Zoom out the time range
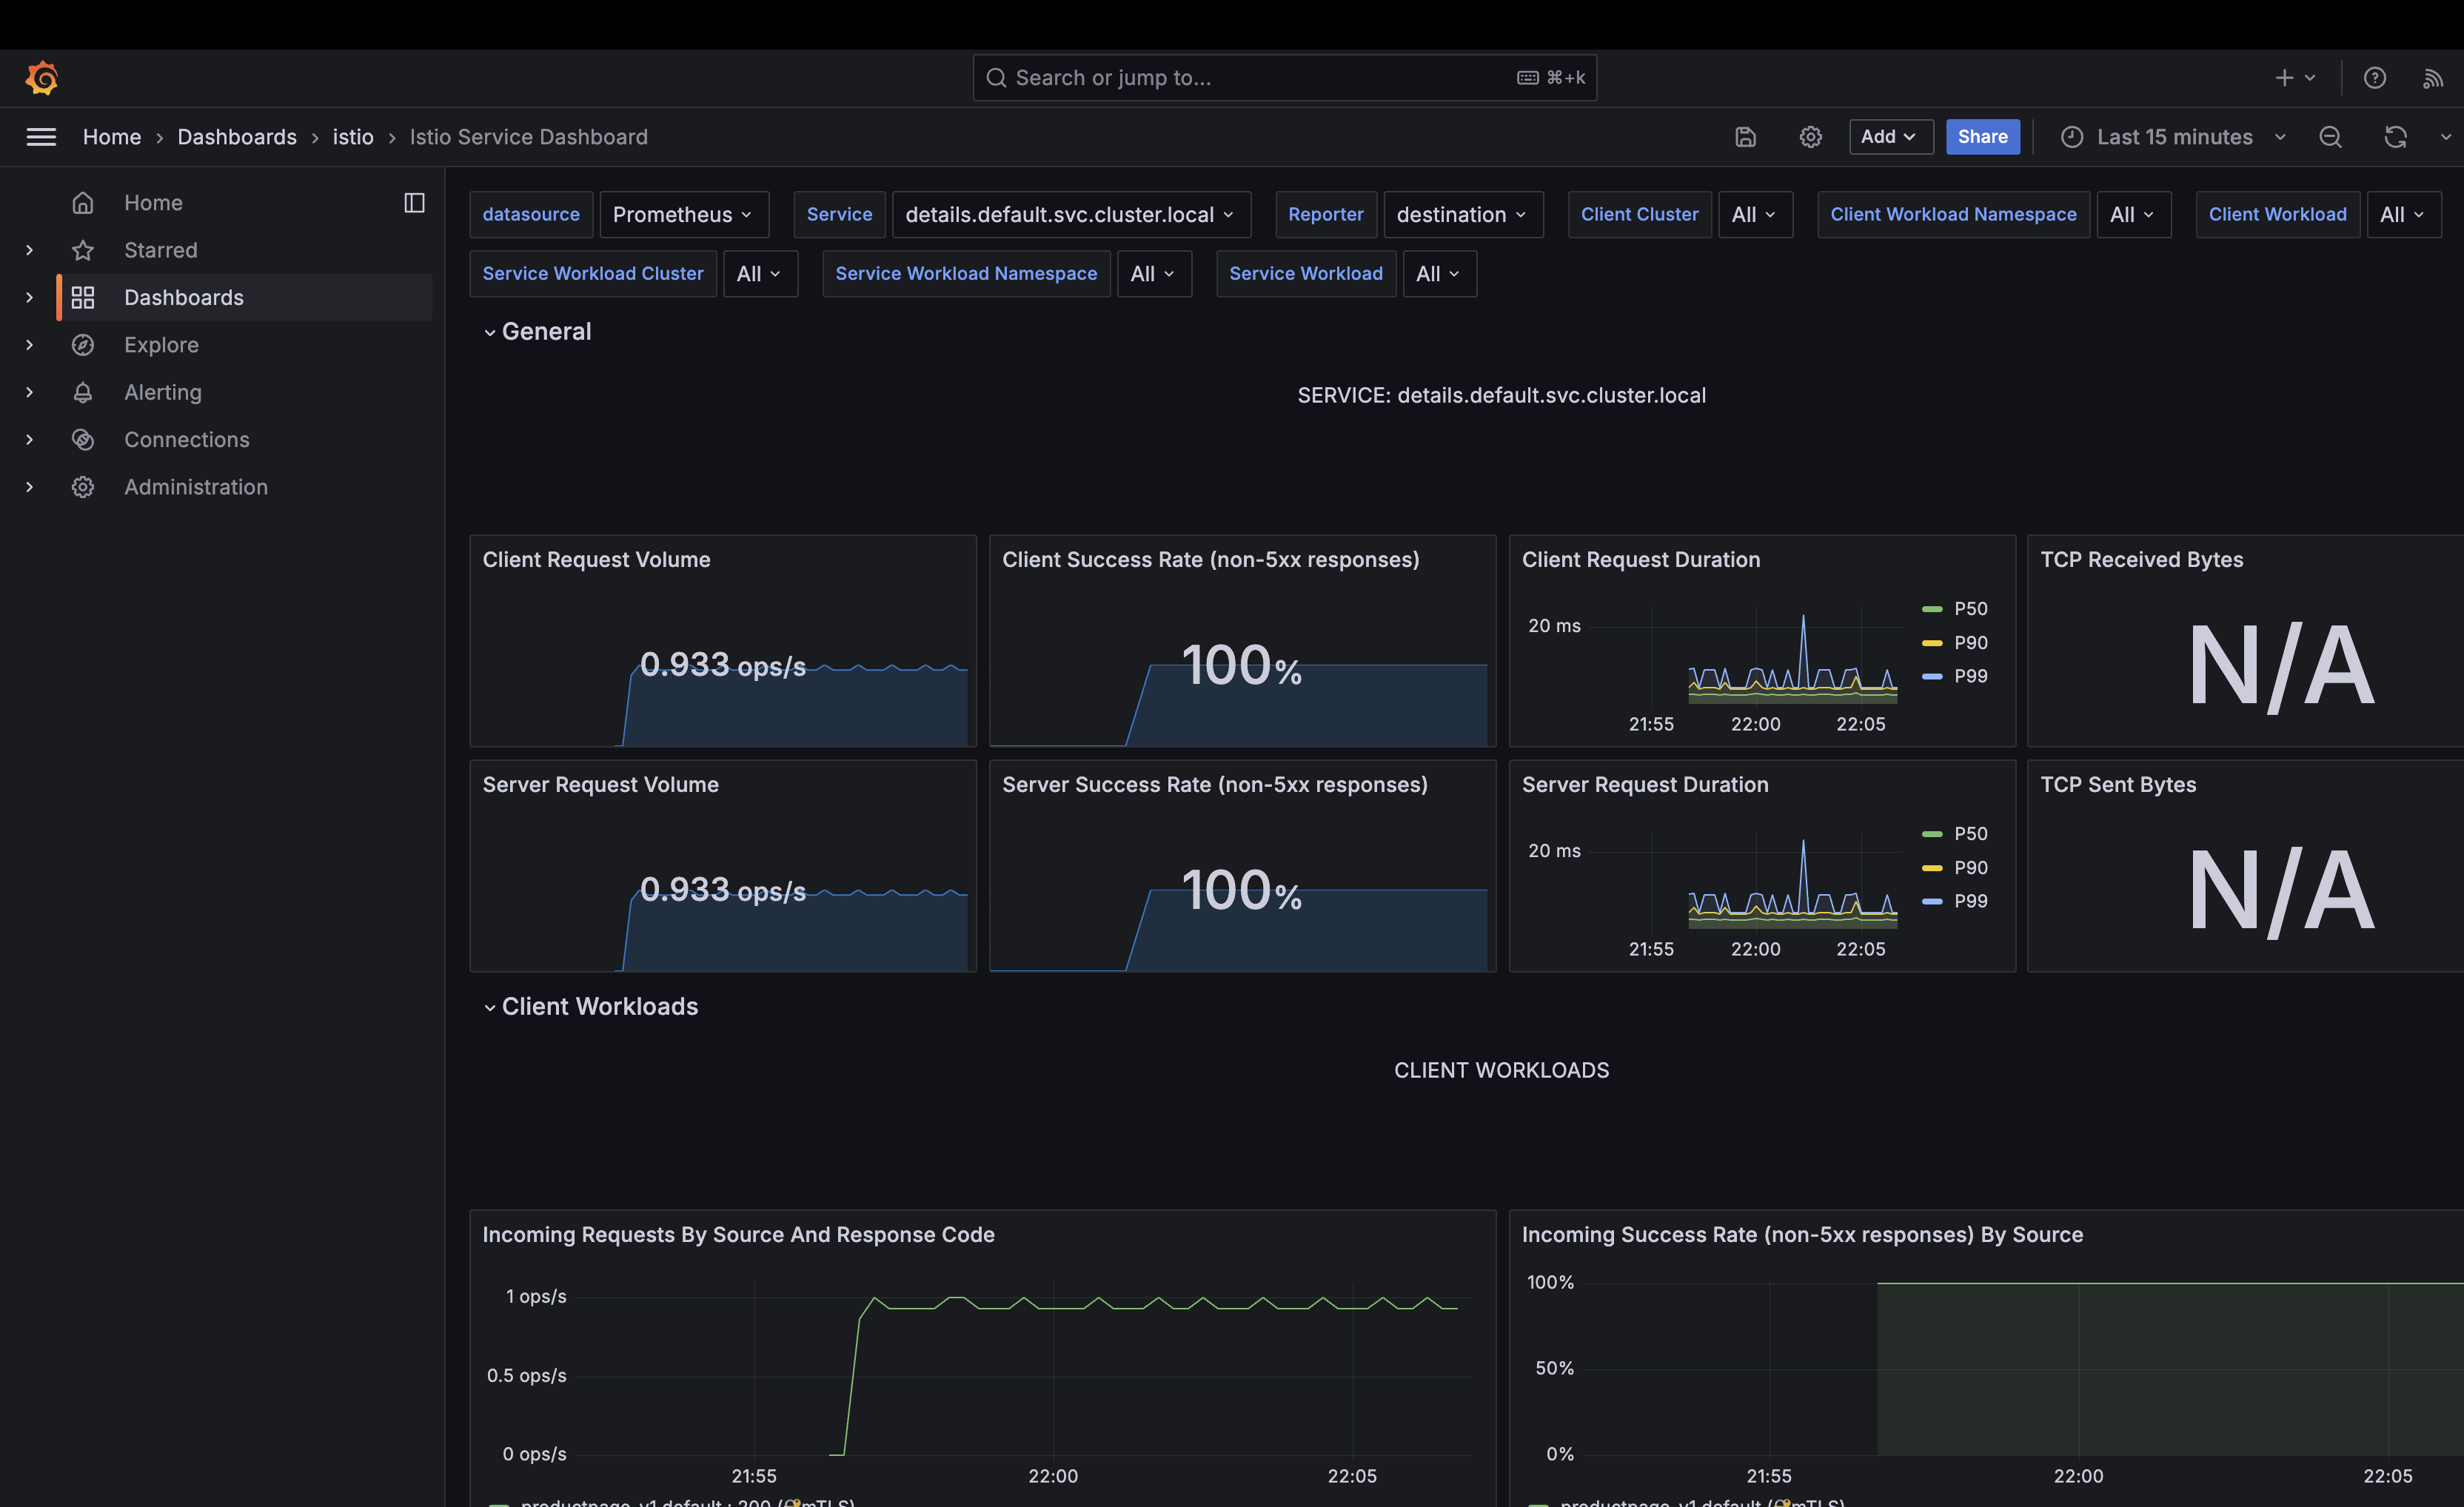 click(x=2330, y=137)
